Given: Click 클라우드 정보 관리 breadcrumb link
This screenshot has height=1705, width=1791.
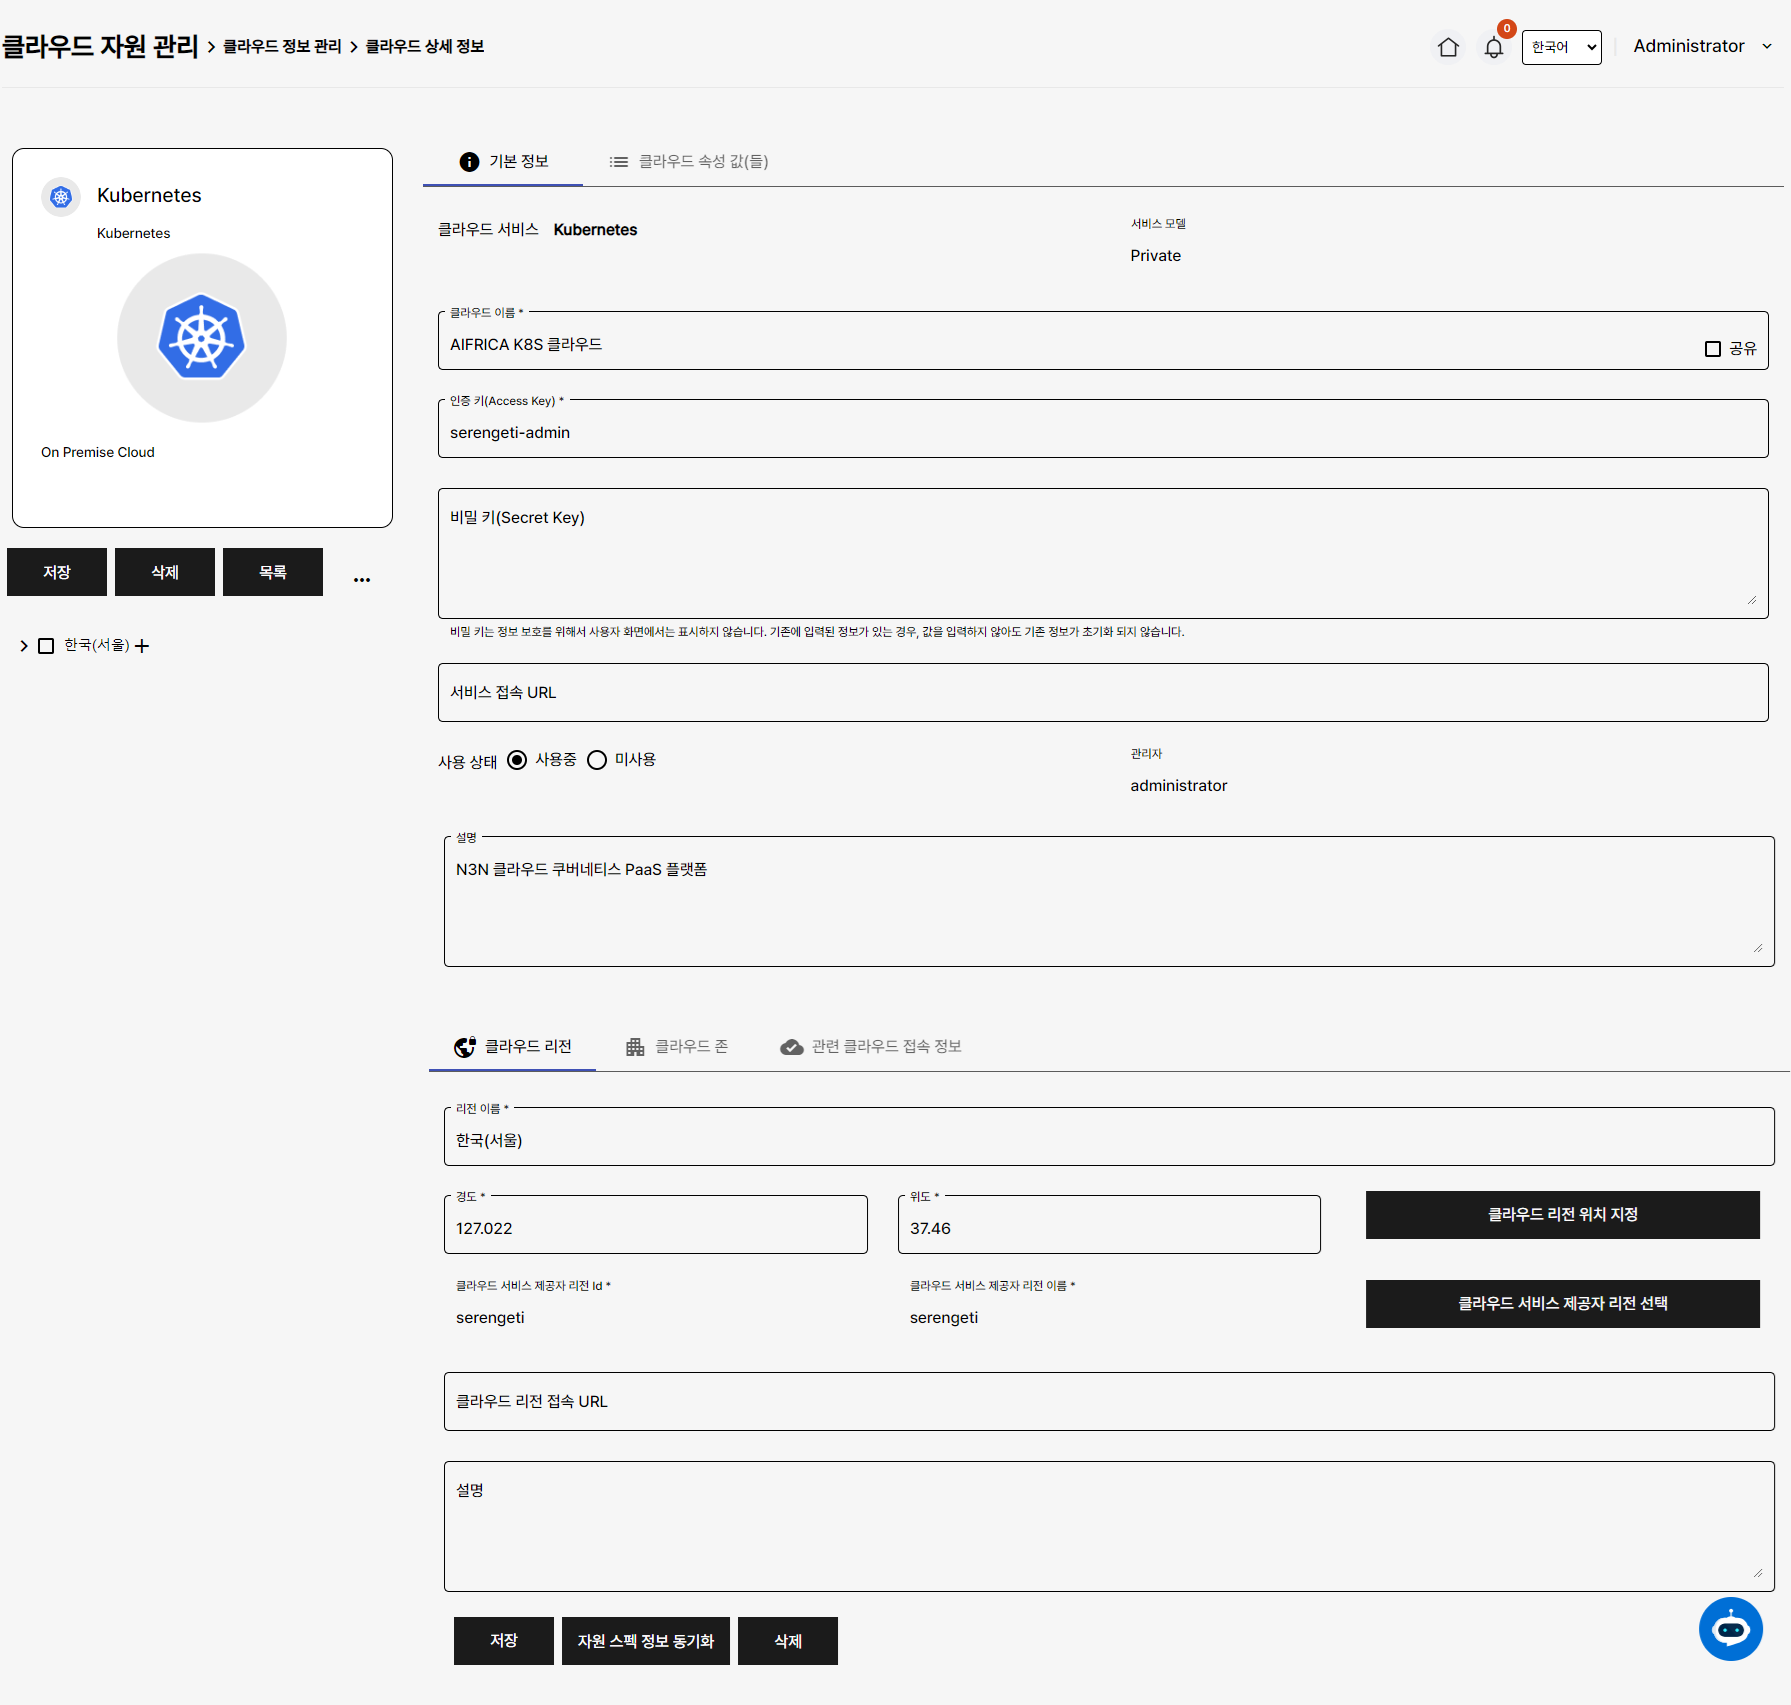Looking at the screenshot, I should coord(282,46).
